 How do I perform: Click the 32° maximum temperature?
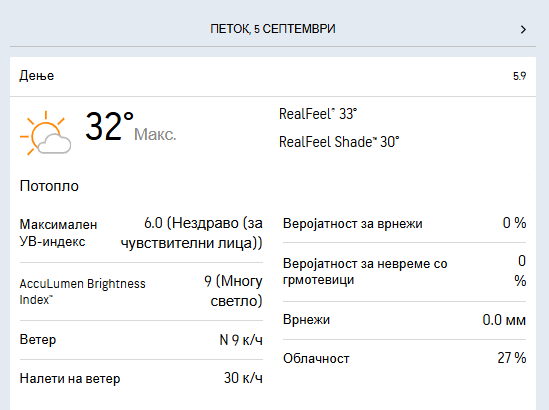[x=109, y=126]
